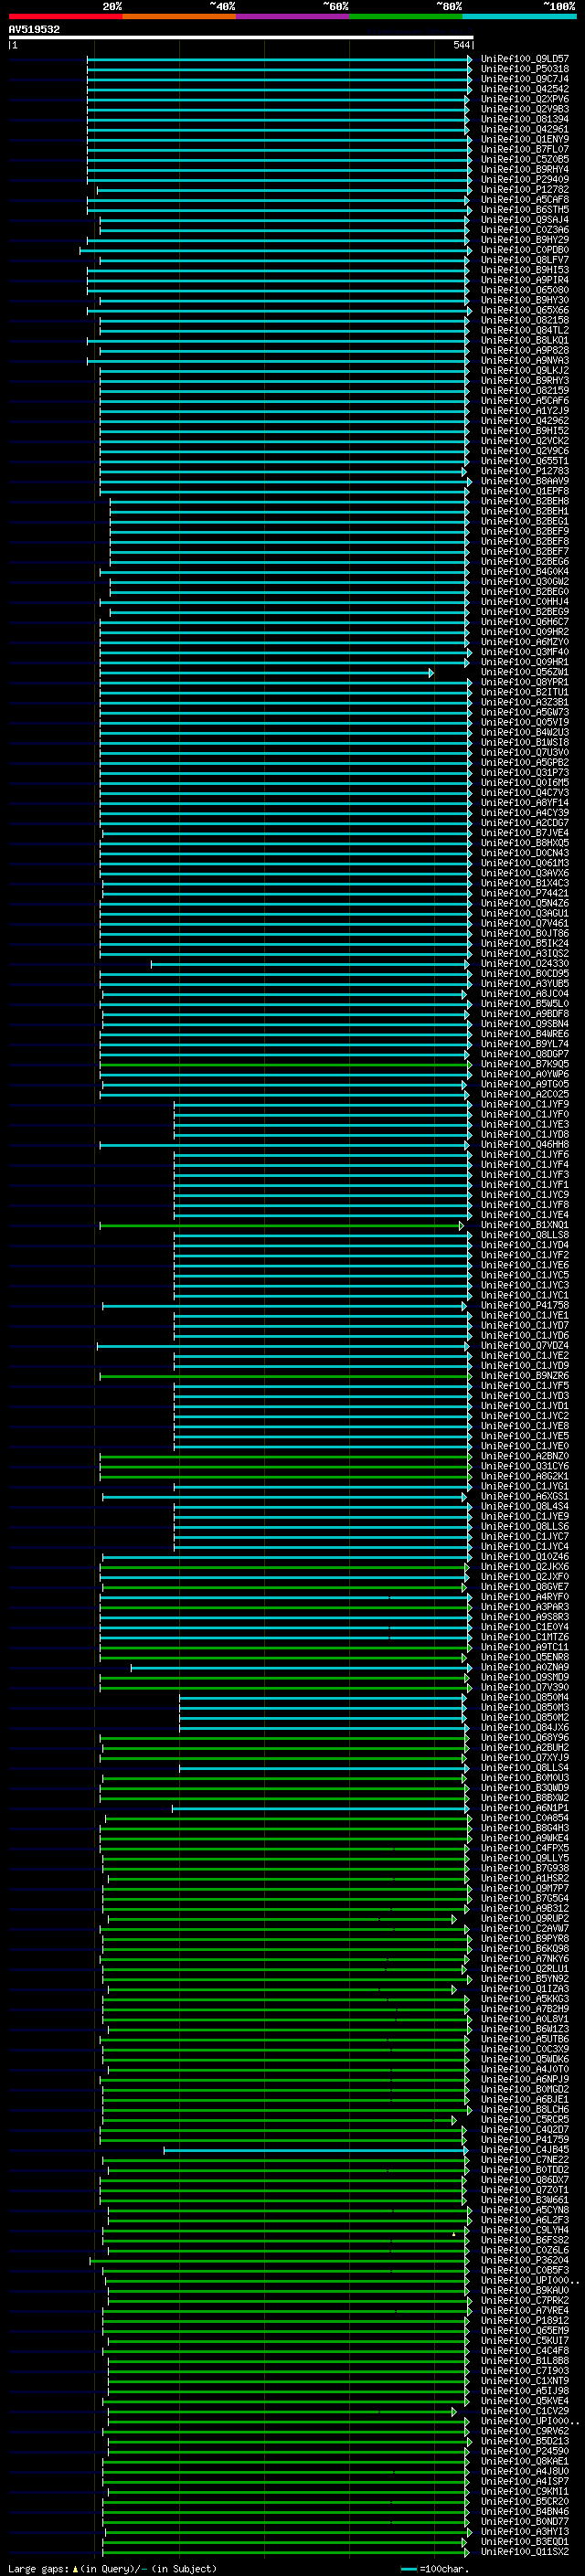Click the cyan alignment bar for UniRef100_C4JB45

click(x=316, y=2150)
